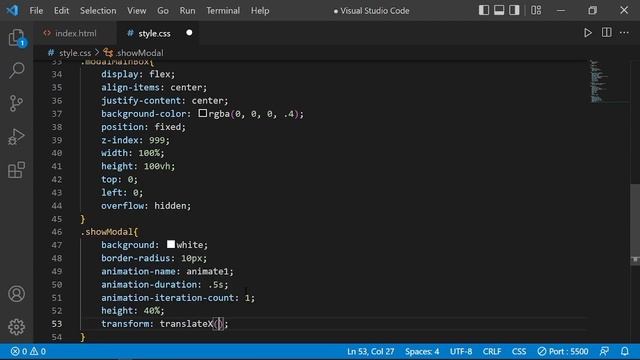Run the file with play button

(x=587, y=33)
